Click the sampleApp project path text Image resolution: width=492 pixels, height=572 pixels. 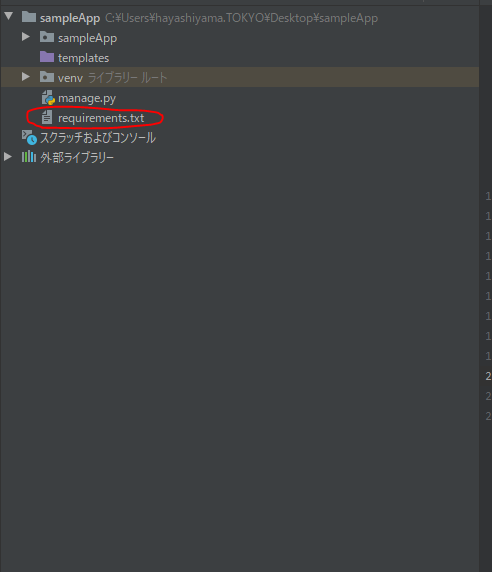coord(241,18)
